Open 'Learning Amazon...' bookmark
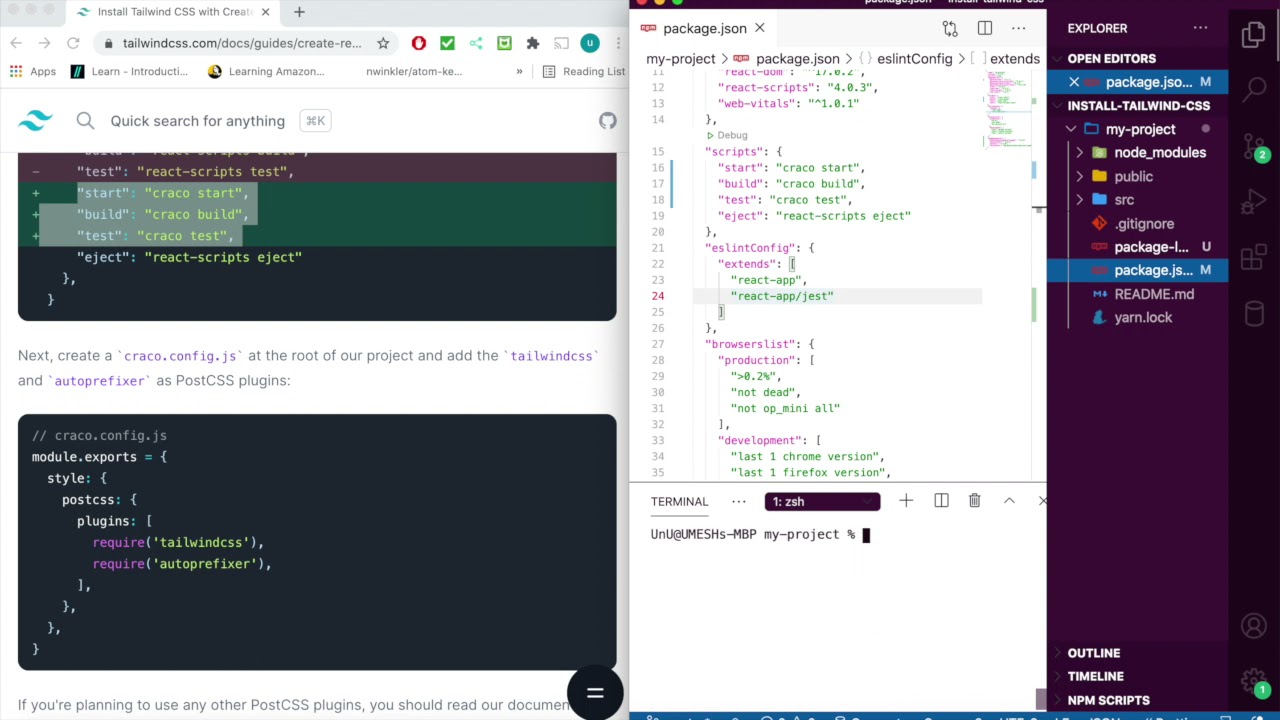 [266, 71]
